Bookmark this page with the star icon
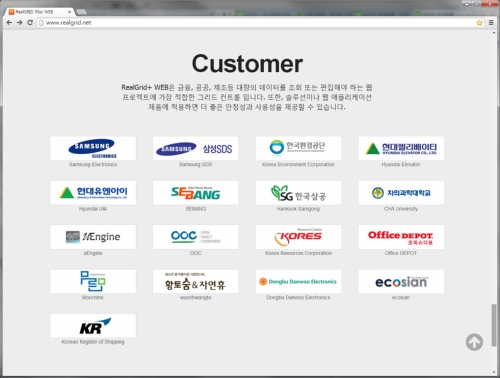The height and width of the screenshot is (378, 500). pyautogui.click(x=479, y=23)
